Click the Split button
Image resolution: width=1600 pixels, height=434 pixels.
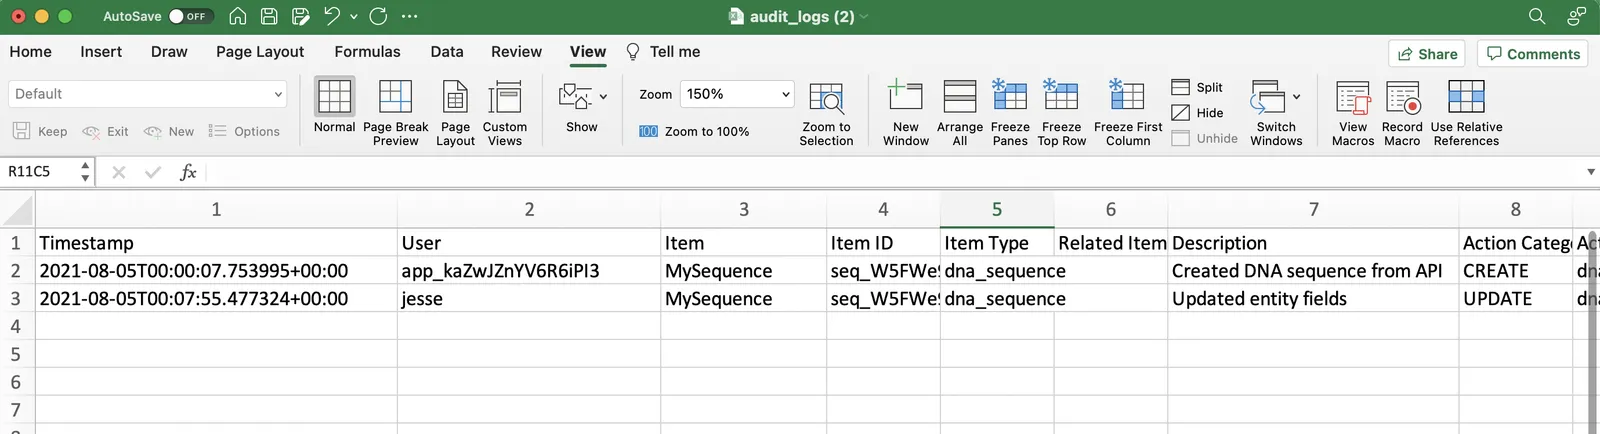(x=1197, y=87)
